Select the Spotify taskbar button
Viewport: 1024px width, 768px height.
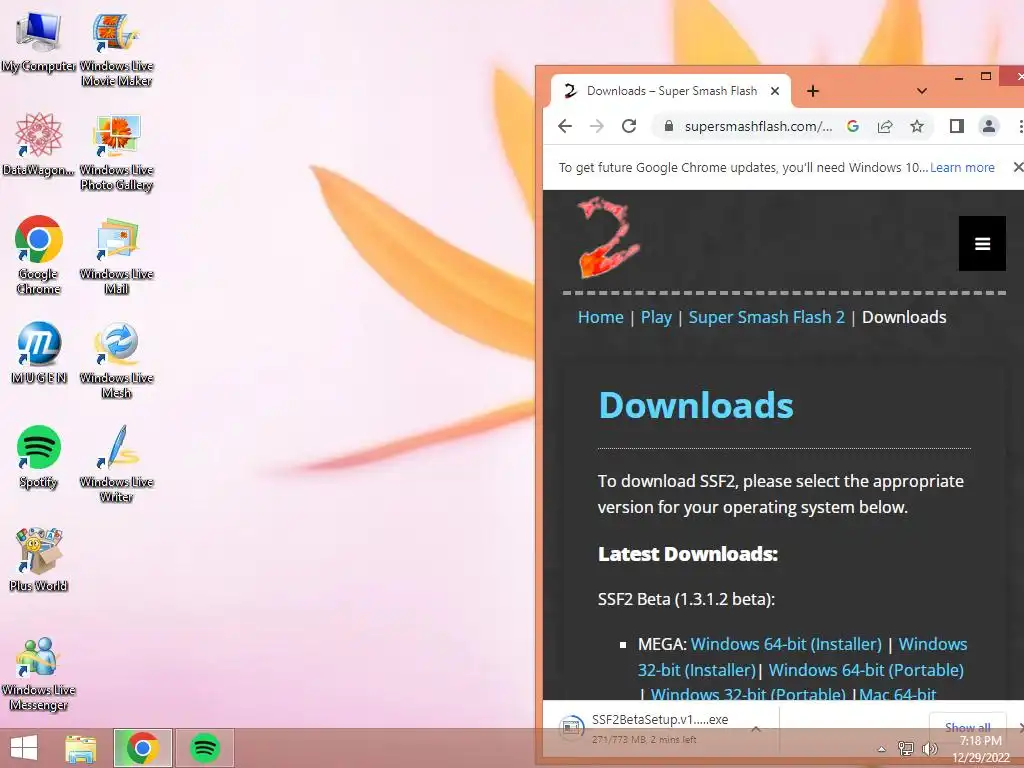[205, 748]
